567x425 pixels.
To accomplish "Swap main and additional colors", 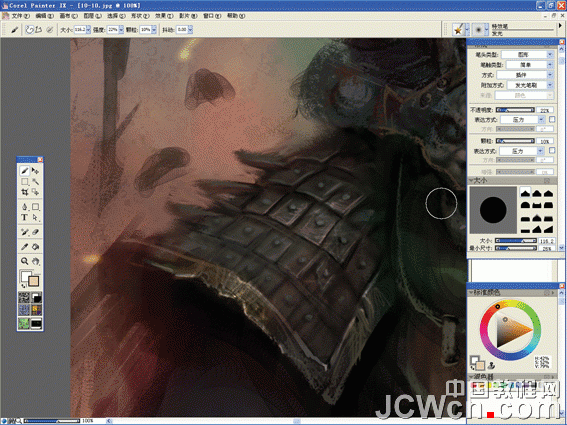I will 23,286.
